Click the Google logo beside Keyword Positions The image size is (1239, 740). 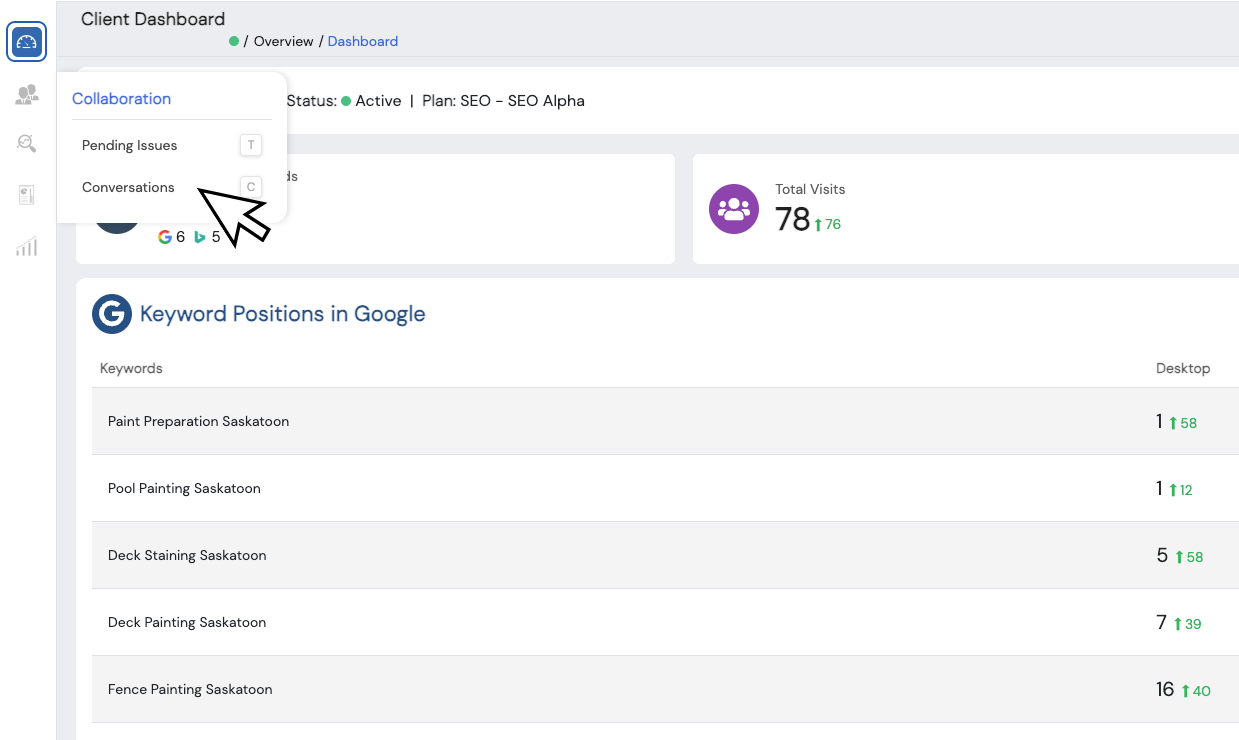(112, 314)
